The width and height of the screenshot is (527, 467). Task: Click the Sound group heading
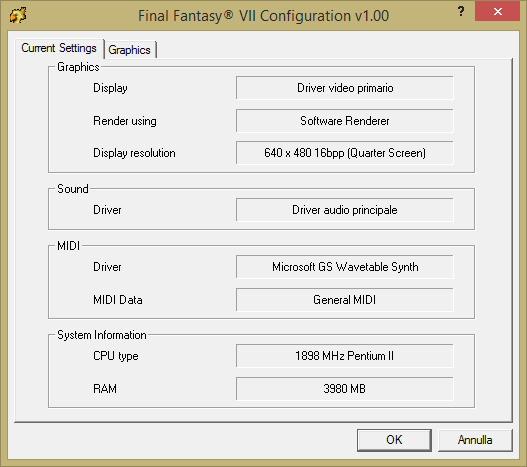coord(73,189)
